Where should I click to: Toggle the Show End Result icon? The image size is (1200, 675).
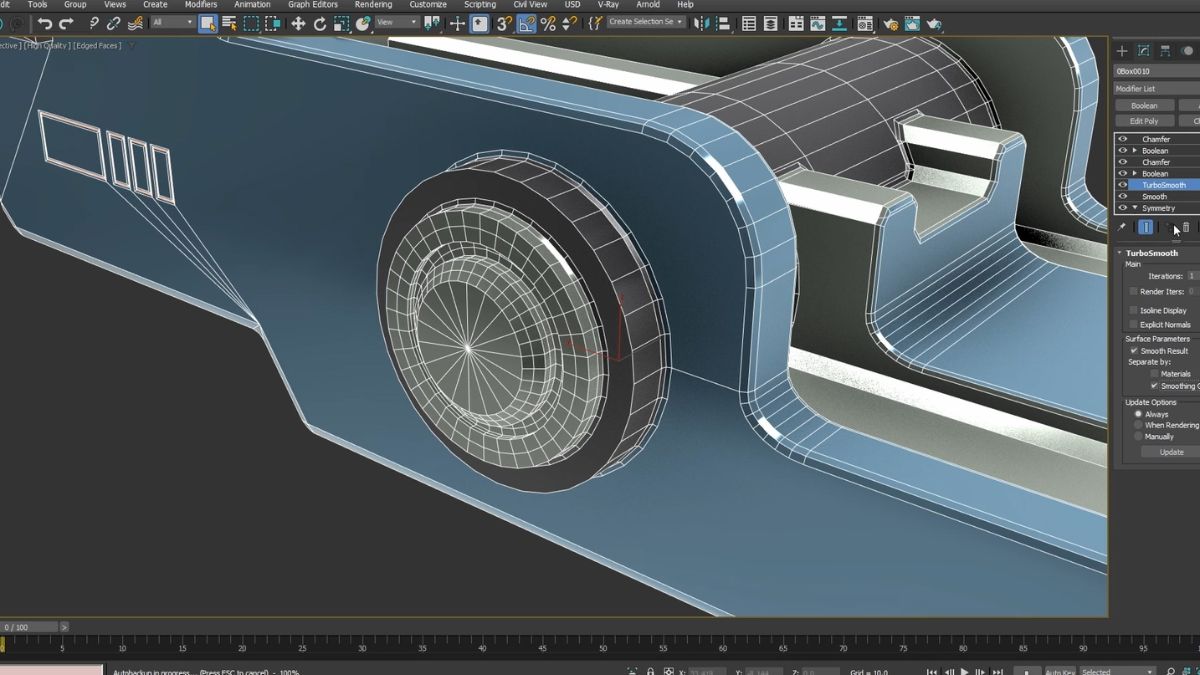point(1146,227)
